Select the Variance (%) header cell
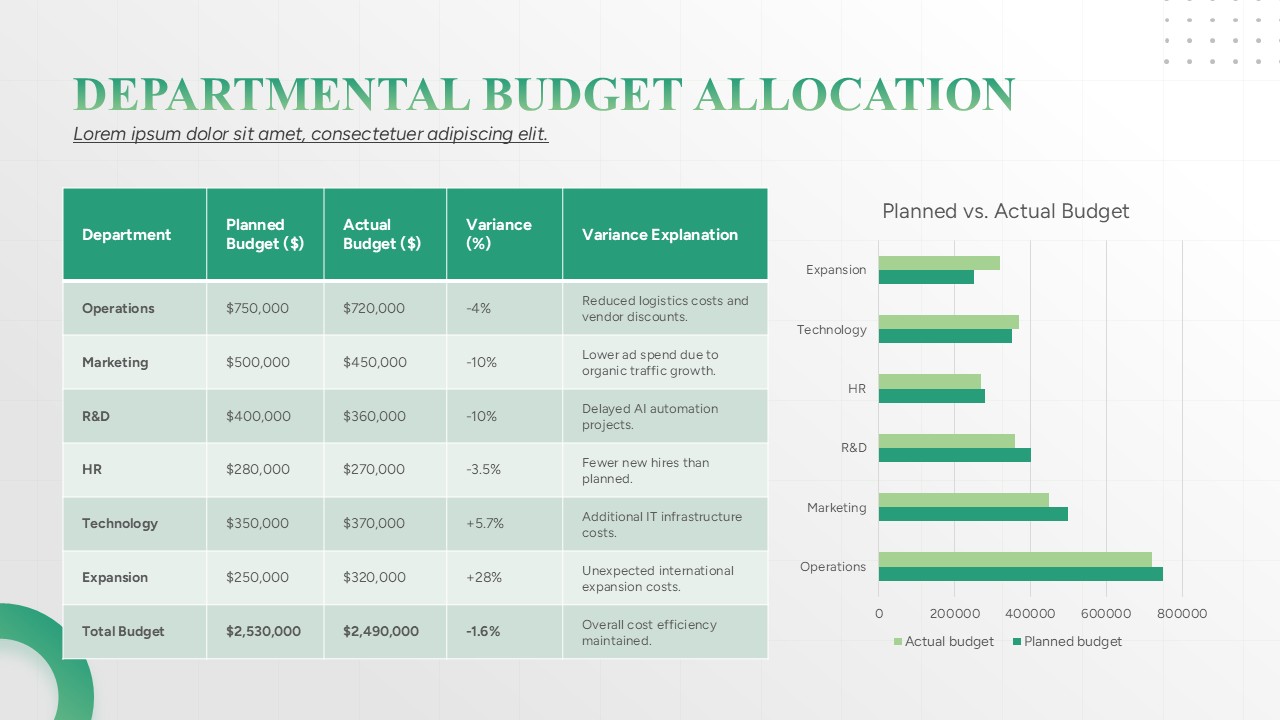 (505, 234)
